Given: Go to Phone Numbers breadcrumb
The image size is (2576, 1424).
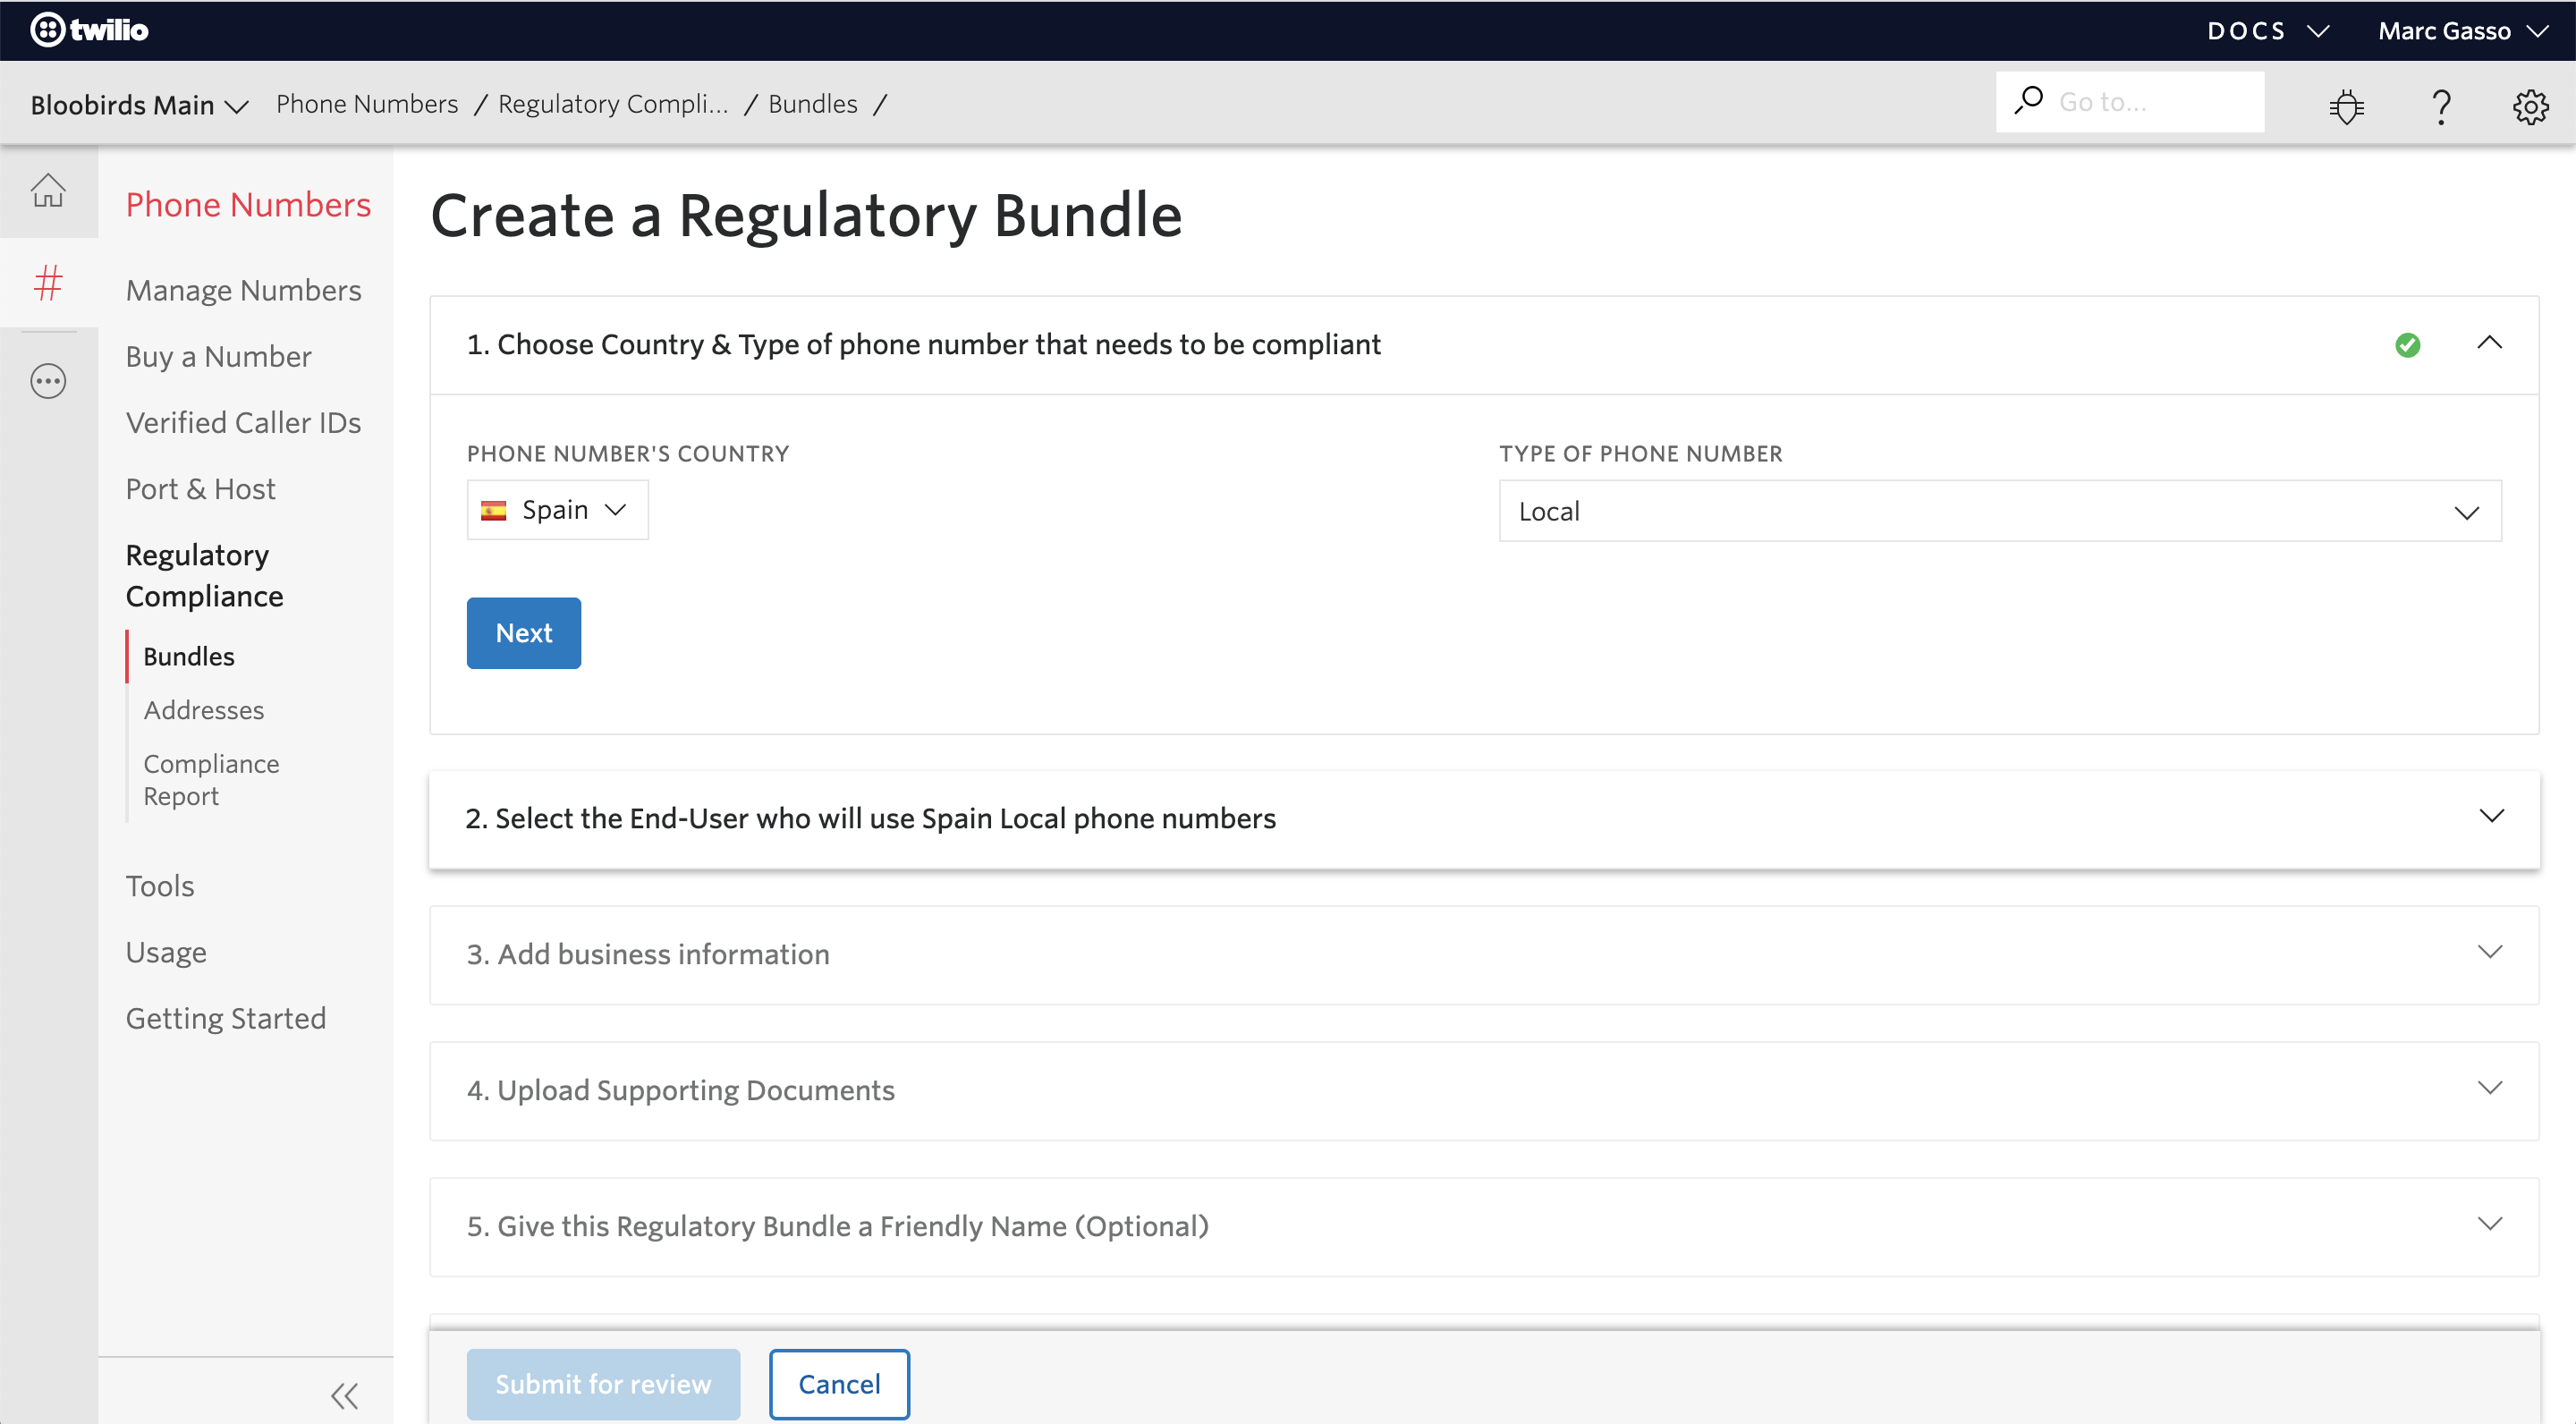Looking at the screenshot, I should 367,104.
